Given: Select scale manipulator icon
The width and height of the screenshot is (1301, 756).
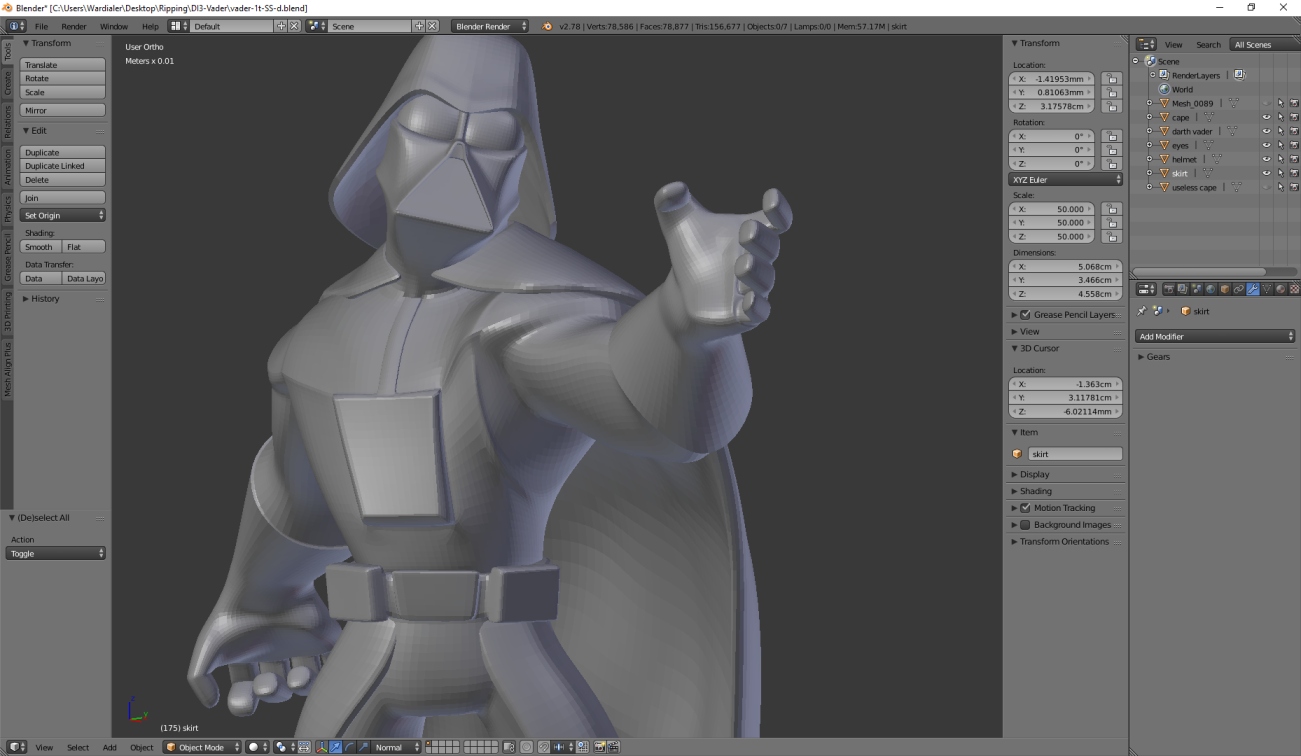Looking at the screenshot, I should [x=363, y=747].
